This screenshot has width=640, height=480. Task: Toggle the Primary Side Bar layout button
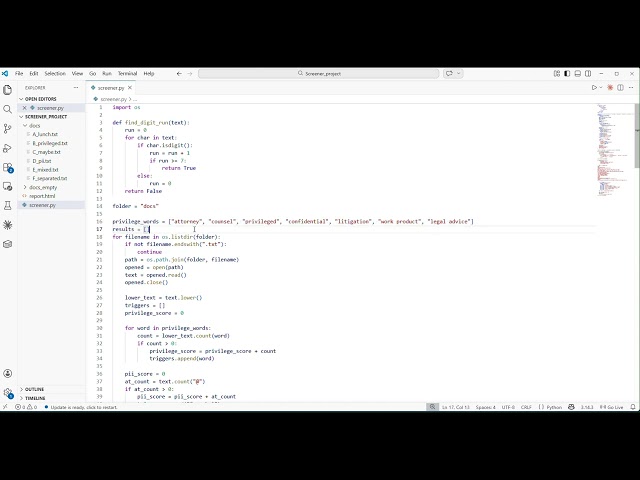tap(567, 73)
